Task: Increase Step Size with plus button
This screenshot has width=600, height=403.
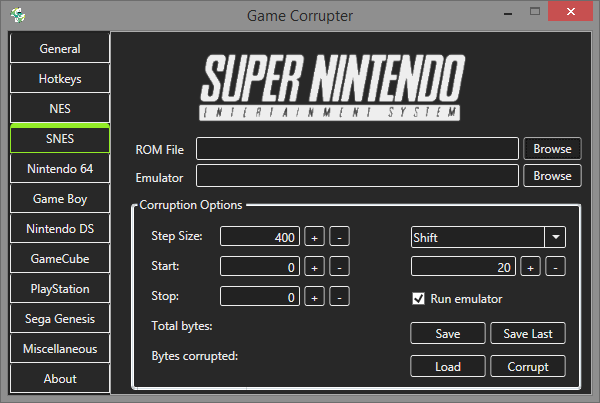Action: click(x=315, y=237)
